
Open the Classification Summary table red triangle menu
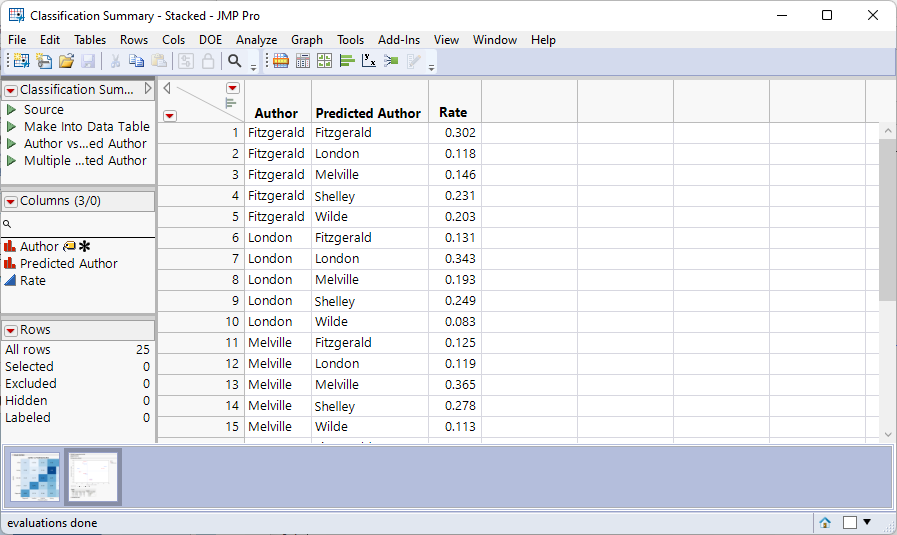tap(11, 90)
